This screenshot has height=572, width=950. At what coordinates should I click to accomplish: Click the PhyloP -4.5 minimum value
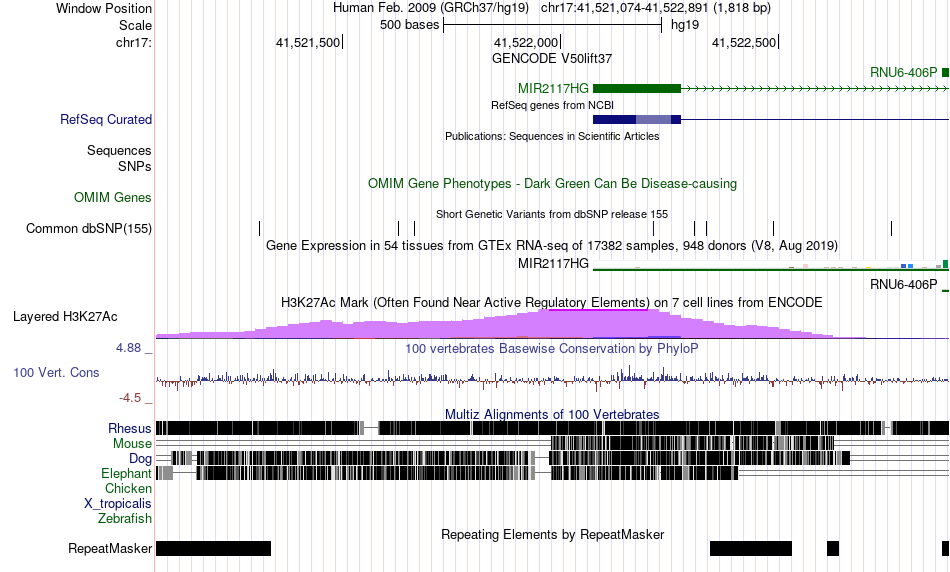click(130, 398)
